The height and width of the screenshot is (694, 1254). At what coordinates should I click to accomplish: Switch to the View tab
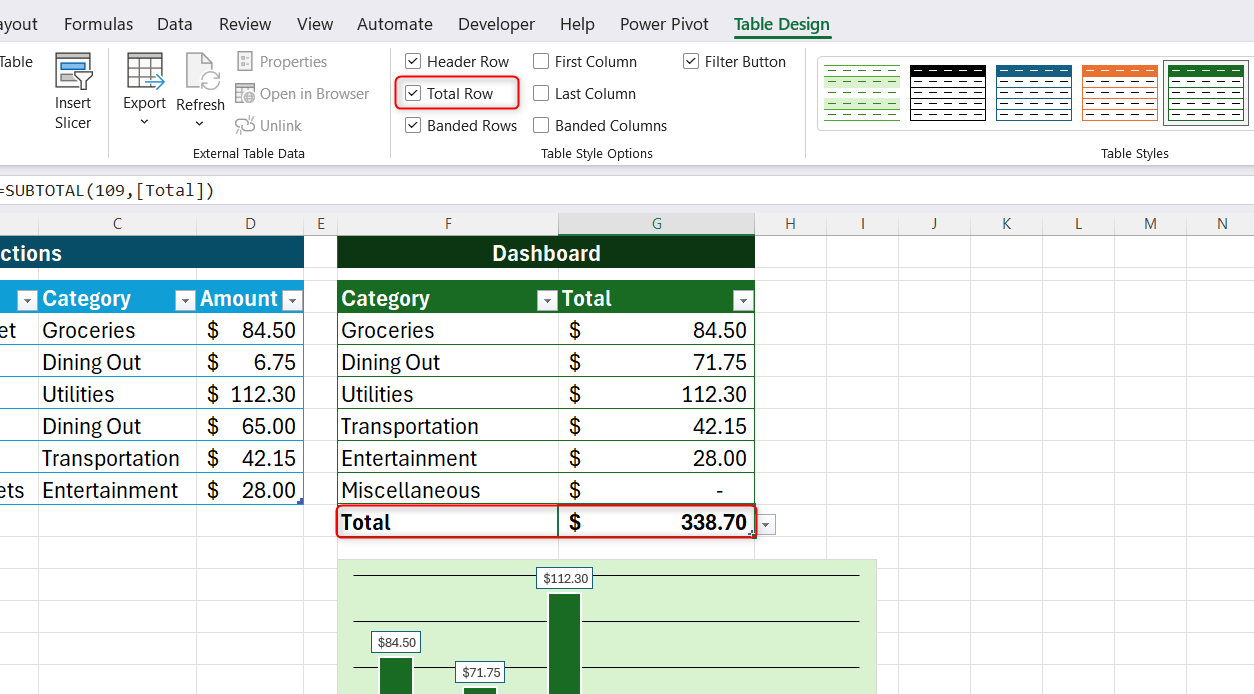315,24
